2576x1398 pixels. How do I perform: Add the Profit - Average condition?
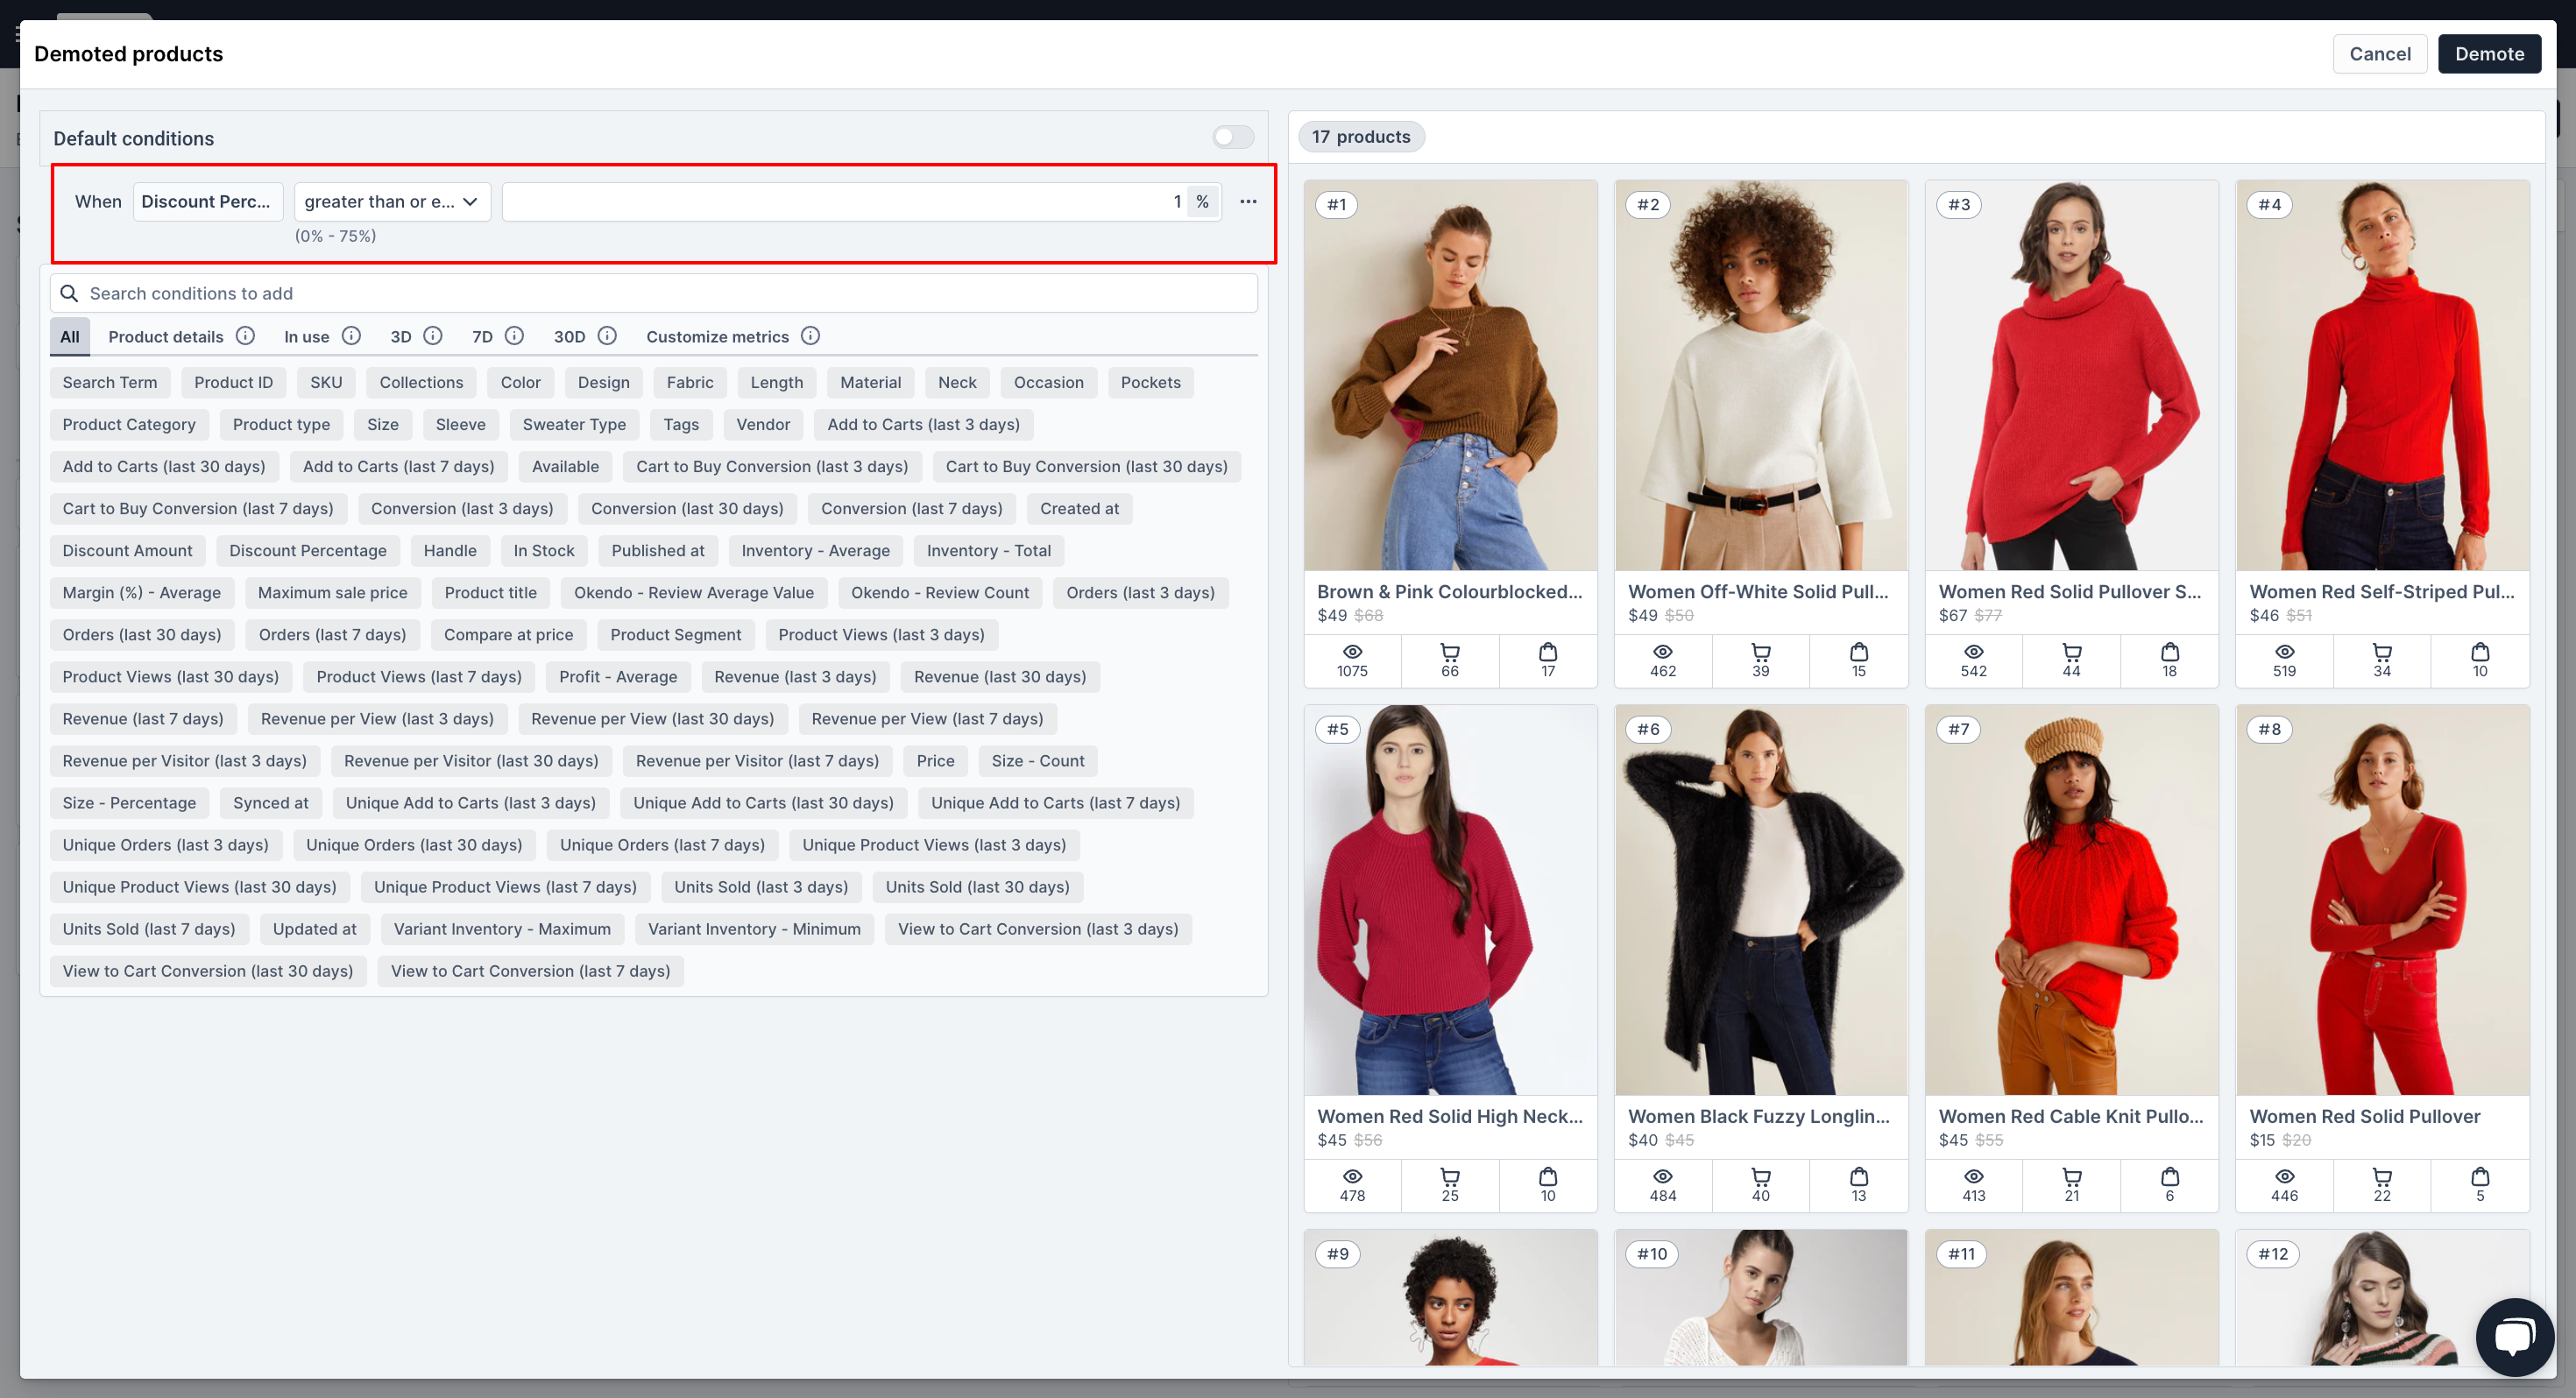coord(618,676)
